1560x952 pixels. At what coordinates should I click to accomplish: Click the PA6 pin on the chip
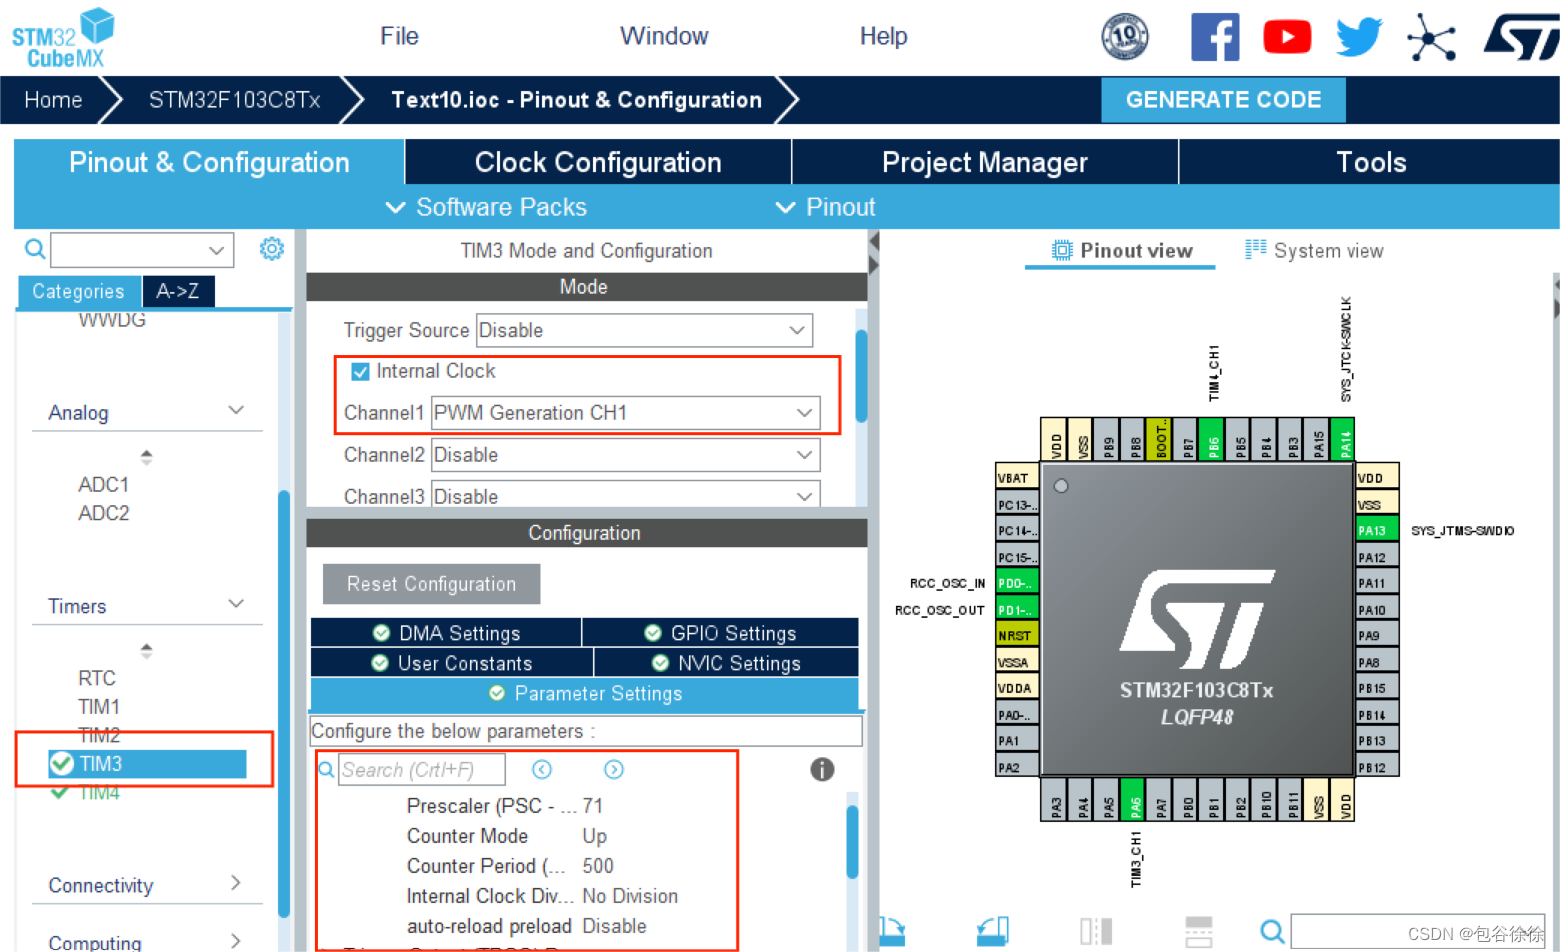tap(1133, 800)
